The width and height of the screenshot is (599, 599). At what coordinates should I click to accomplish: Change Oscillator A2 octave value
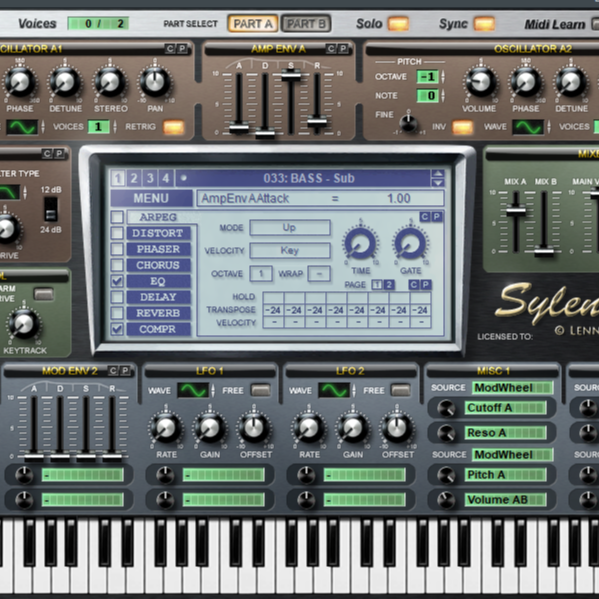point(428,77)
